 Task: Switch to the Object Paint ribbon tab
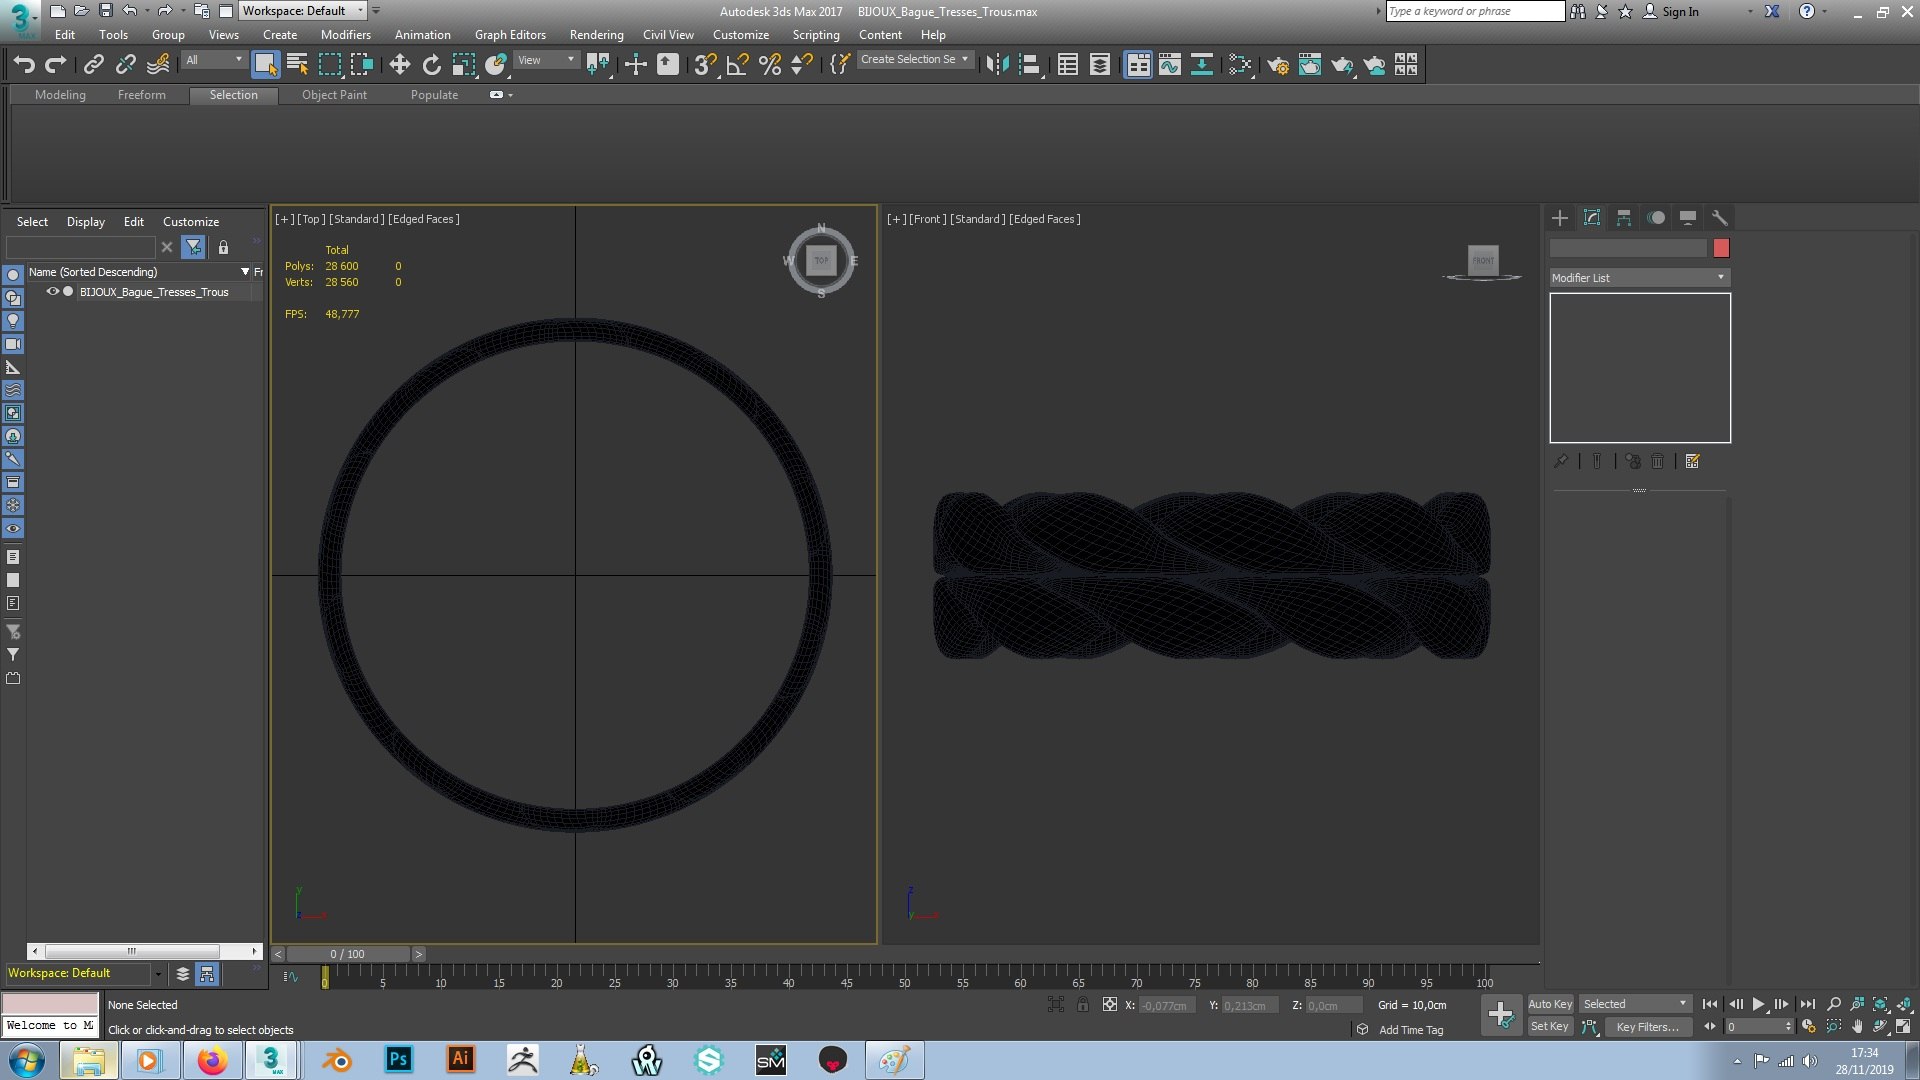334,95
